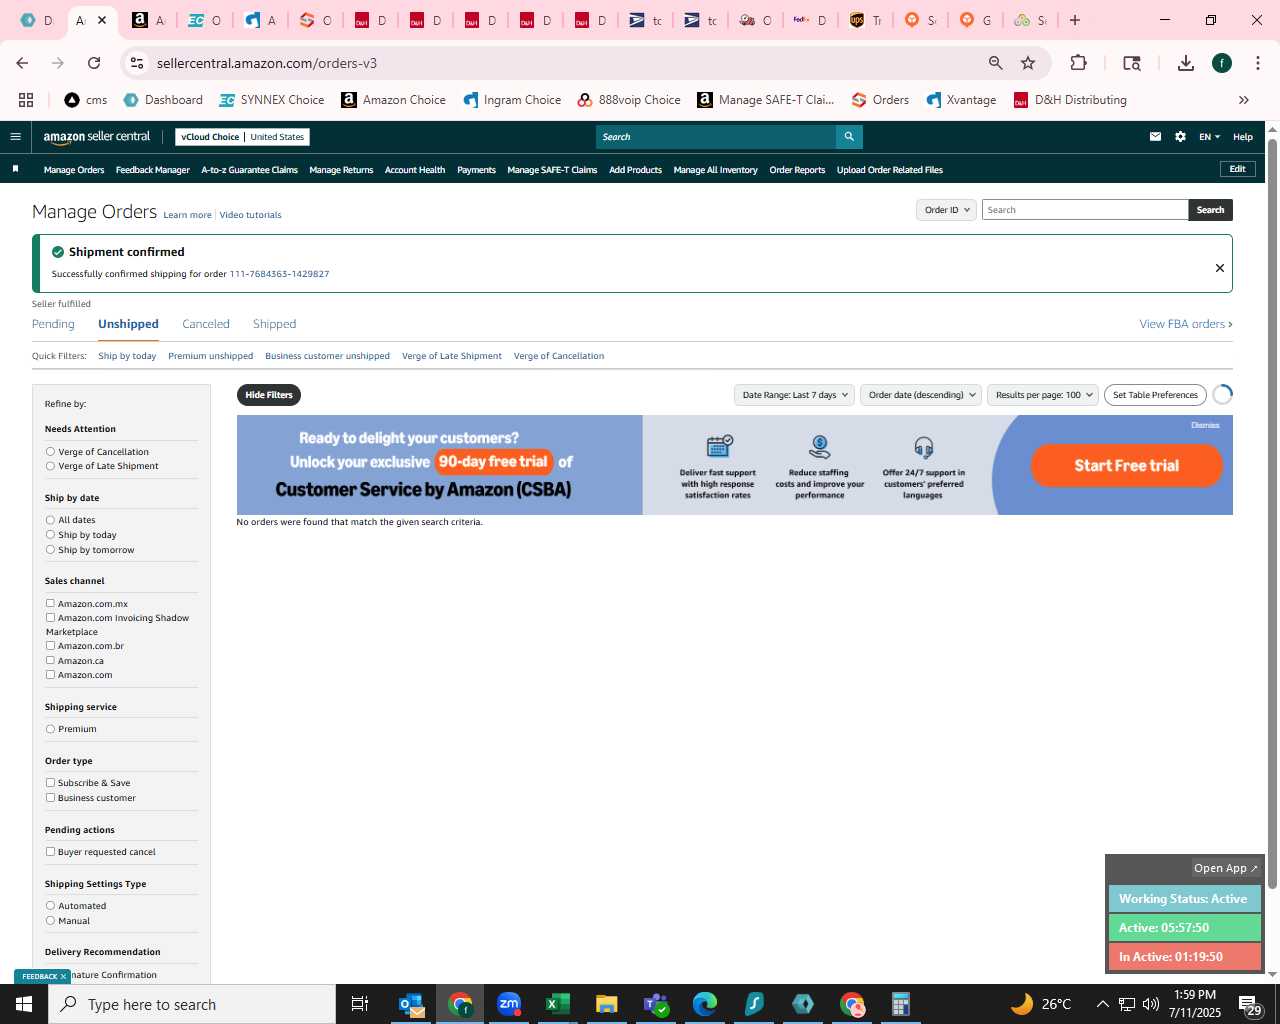The height and width of the screenshot is (1024, 1280).
Task: Open the Chrome profile avatar
Action: [1222, 63]
